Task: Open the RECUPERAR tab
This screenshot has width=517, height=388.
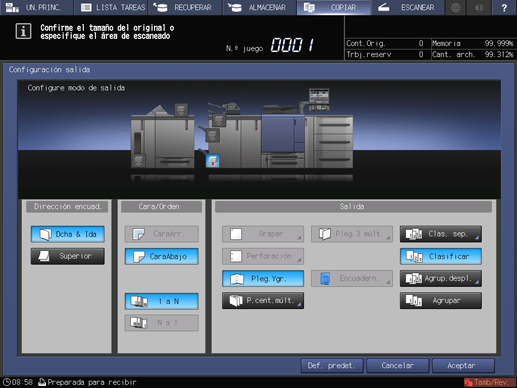Action: 185,7
